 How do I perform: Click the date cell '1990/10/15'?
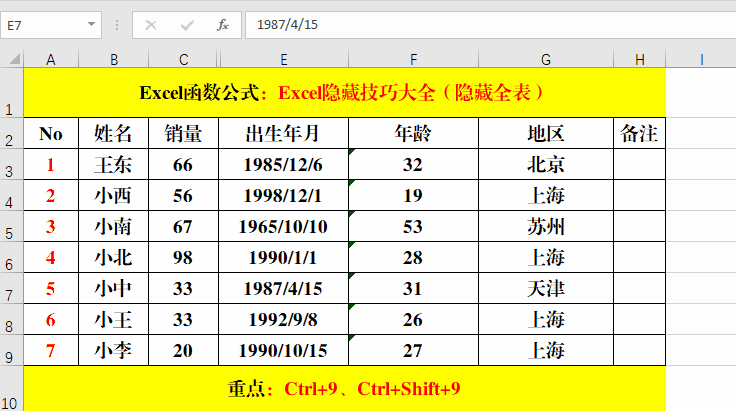pyautogui.click(x=284, y=350)
